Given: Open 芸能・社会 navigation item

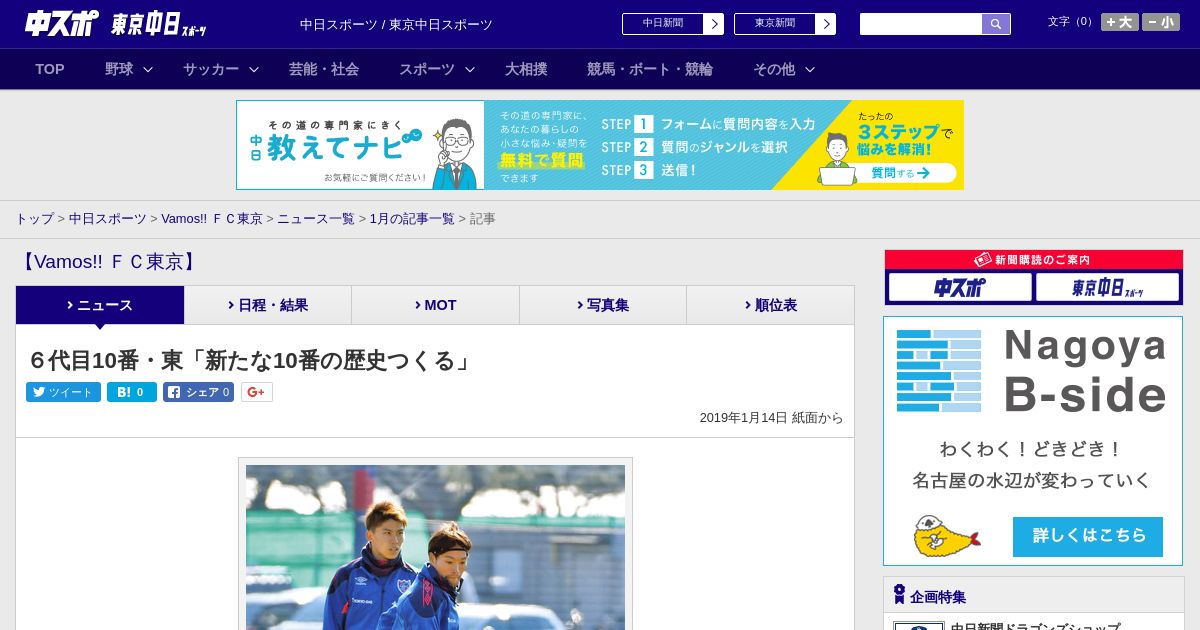Looking at the screenshot, I should click(324, 69).
